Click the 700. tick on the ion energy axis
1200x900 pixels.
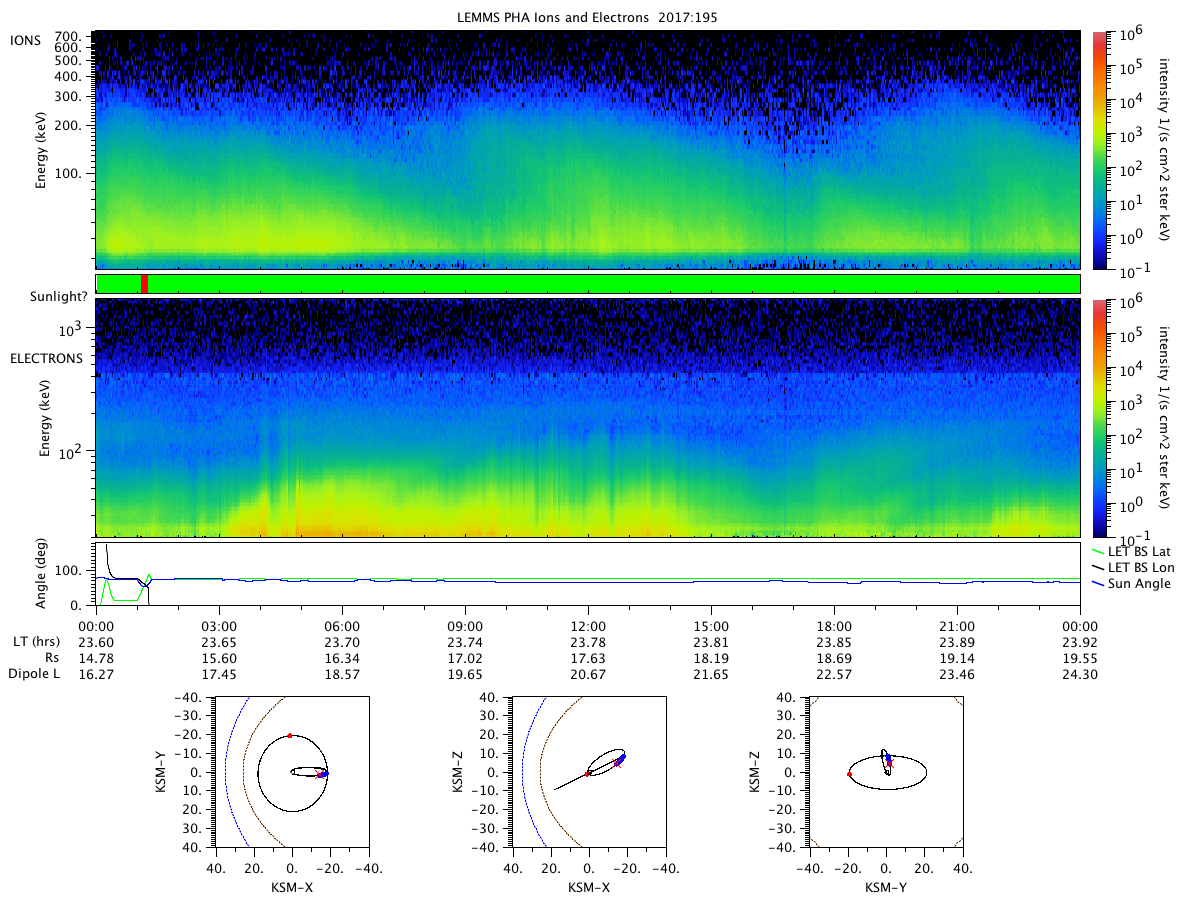pyautogui.click(x=67, y=36)
